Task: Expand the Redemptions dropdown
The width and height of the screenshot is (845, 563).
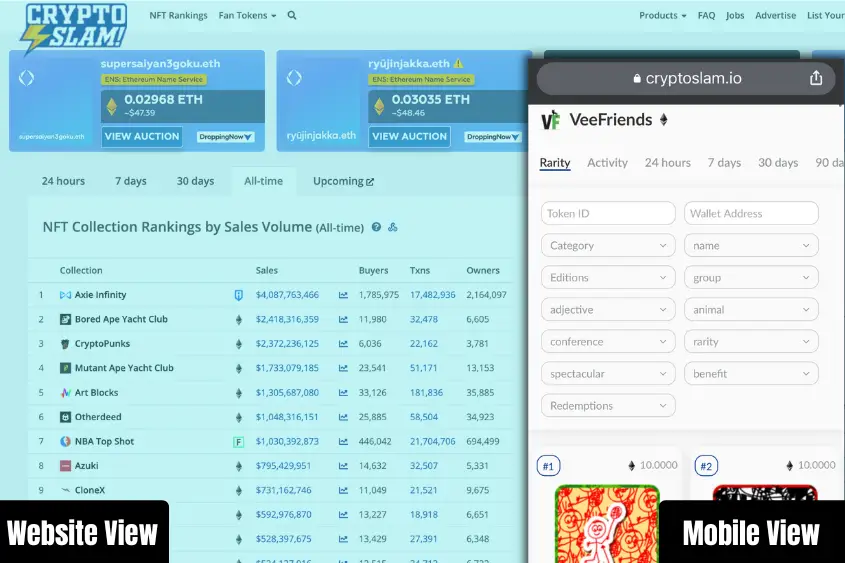Action: coord(608,406)
